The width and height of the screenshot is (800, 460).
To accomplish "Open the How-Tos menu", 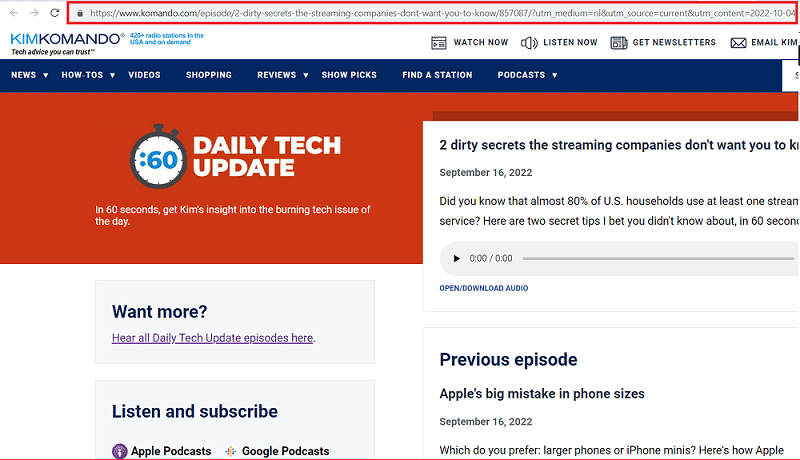I will click(x=82, y=75).
